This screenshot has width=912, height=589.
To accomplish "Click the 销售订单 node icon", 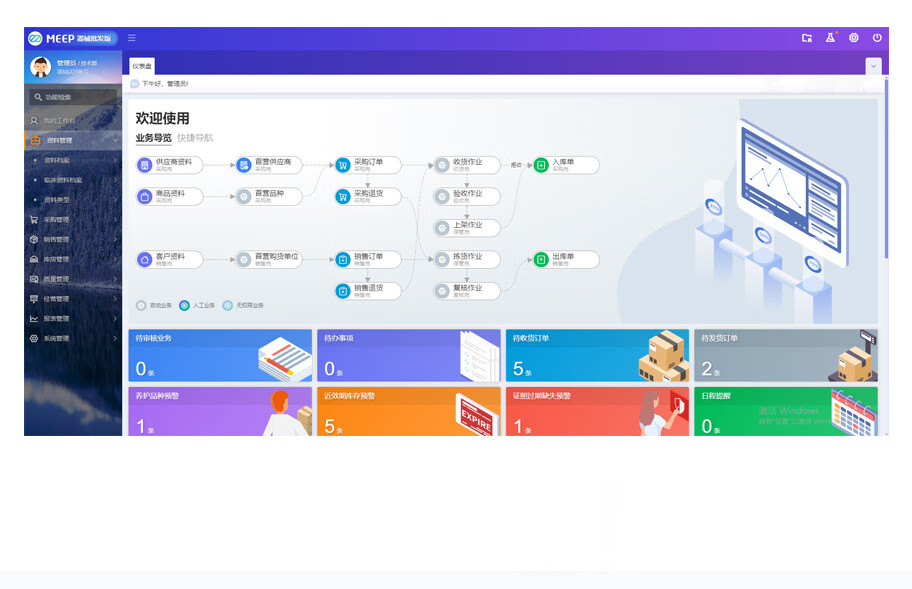I will point(343,259).
